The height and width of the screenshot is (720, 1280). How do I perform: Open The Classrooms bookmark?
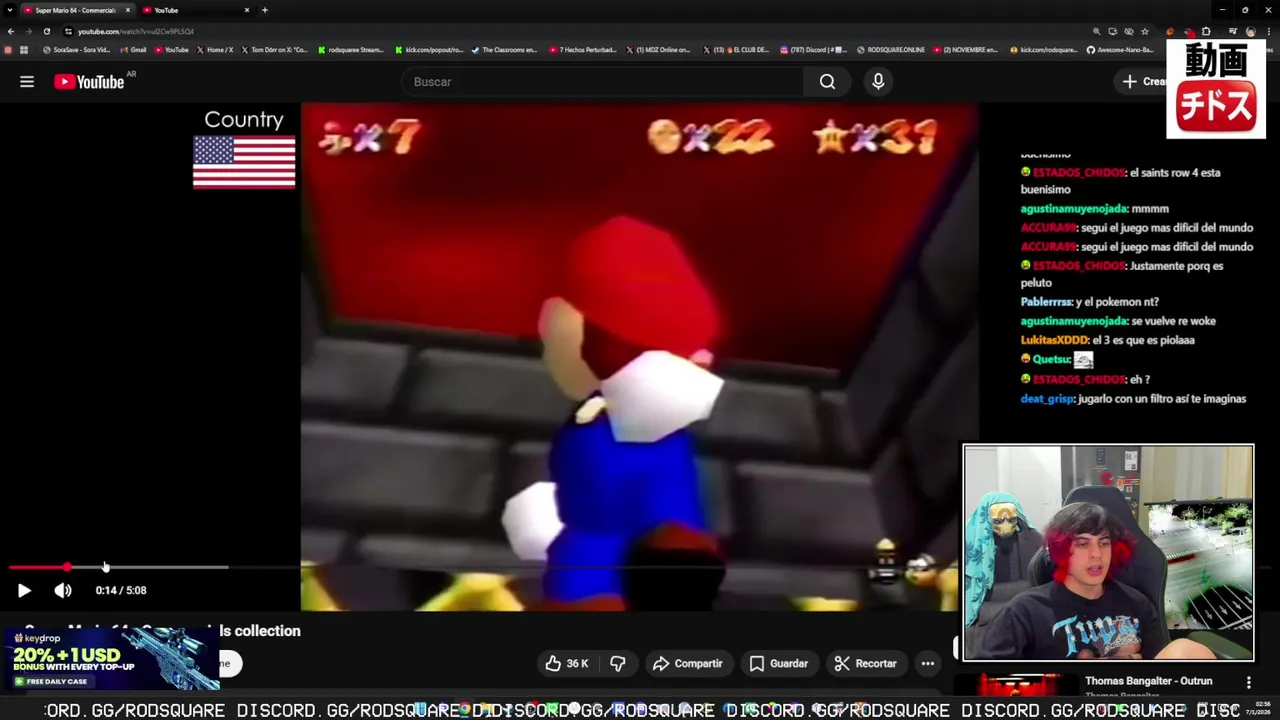coord(504,49)
